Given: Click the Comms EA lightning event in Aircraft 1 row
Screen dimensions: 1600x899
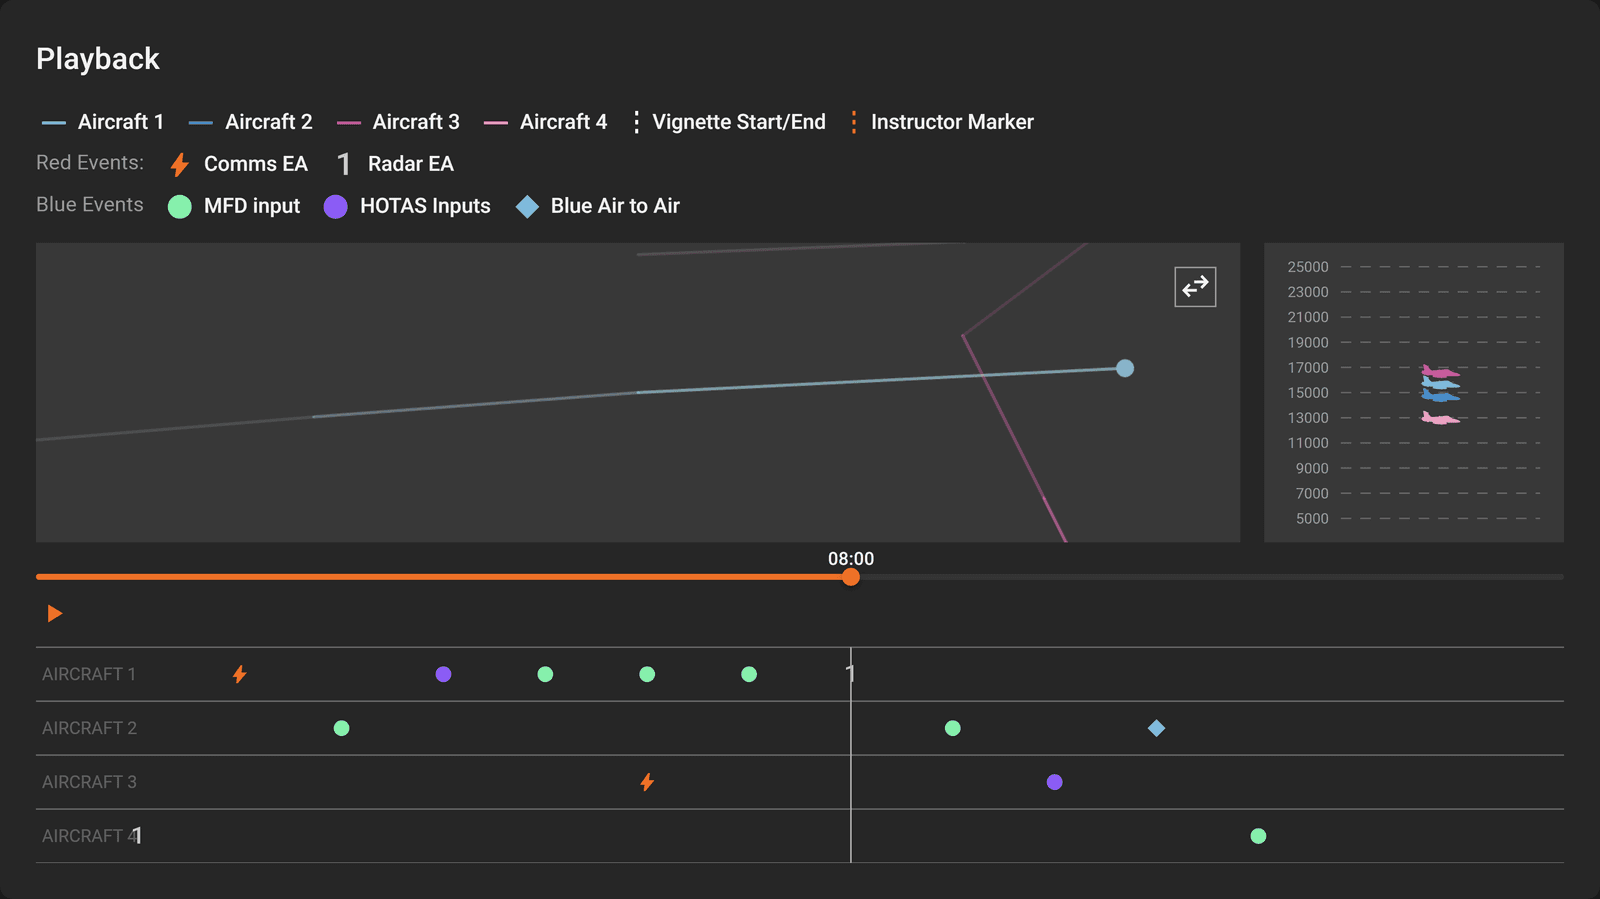Looking at the screenshot, I should point(240,674).
